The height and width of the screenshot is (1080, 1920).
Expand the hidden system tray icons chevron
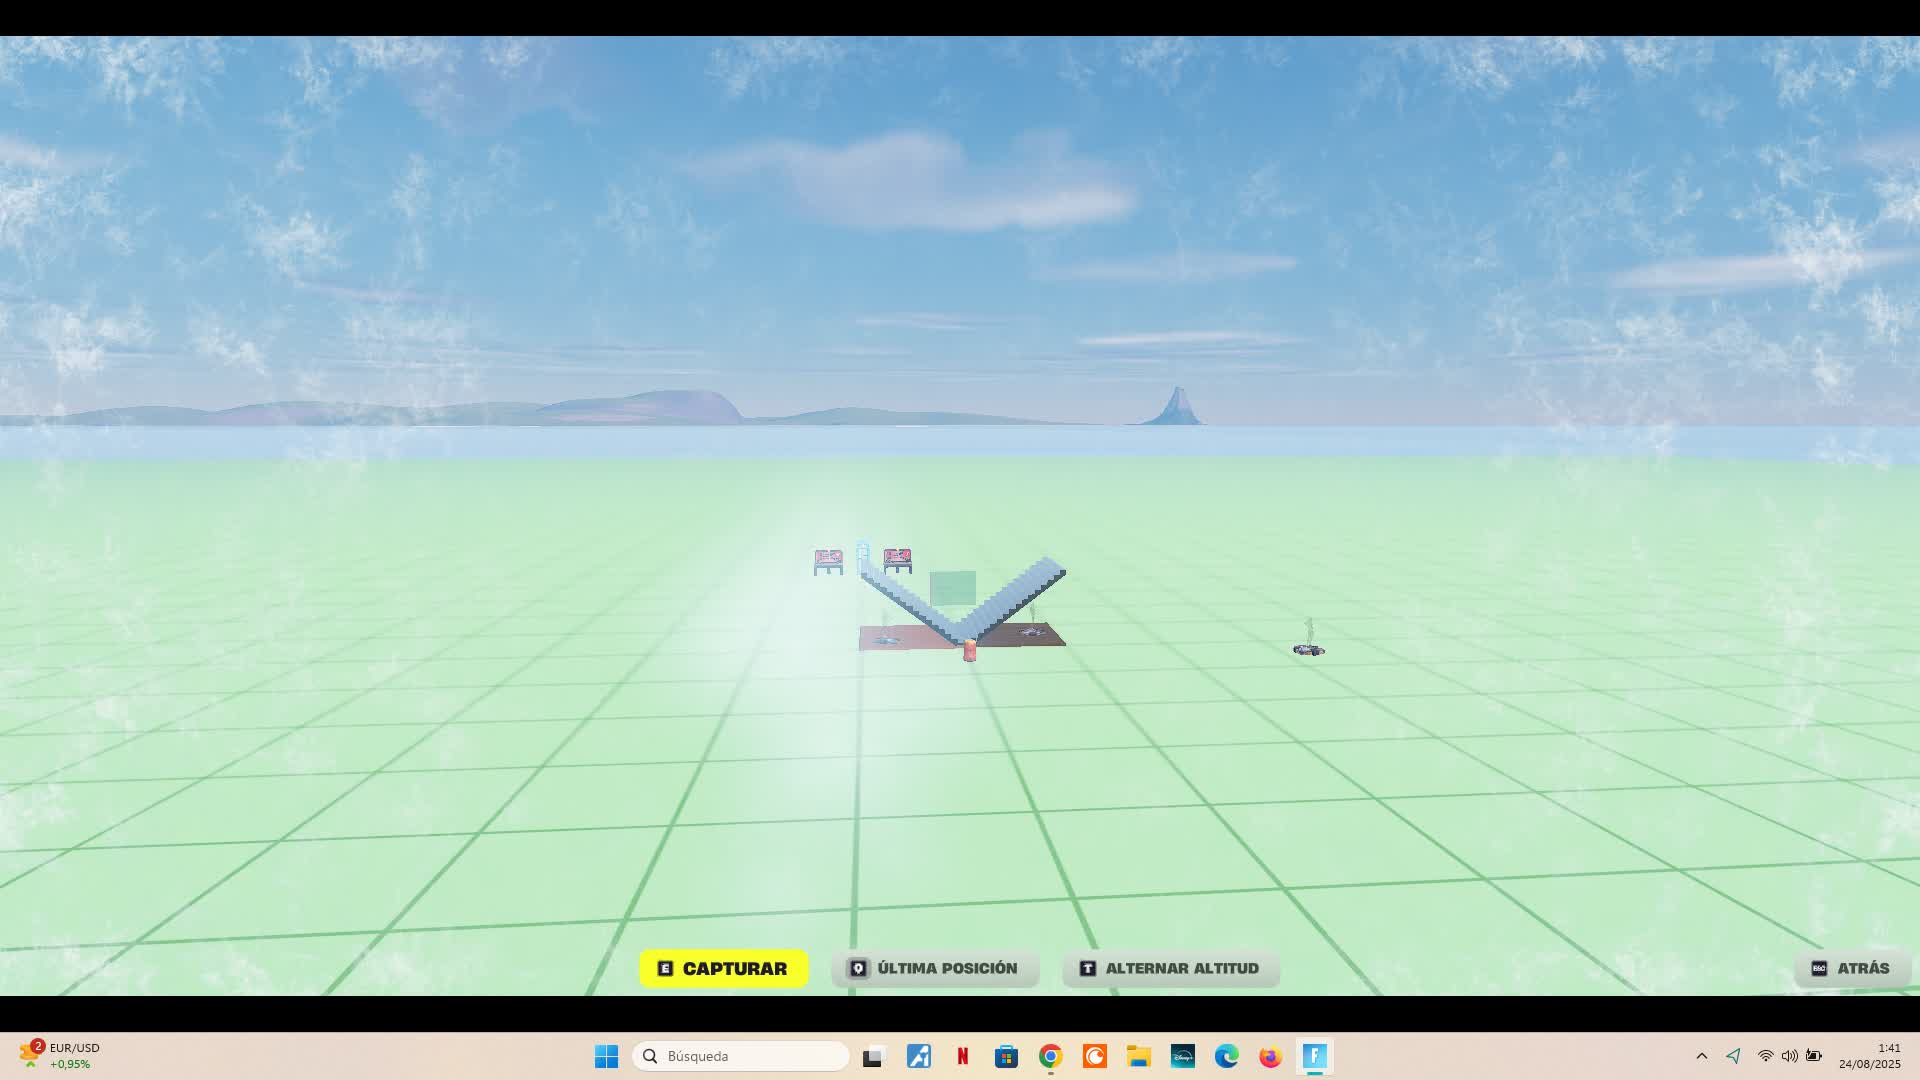1702,1056
